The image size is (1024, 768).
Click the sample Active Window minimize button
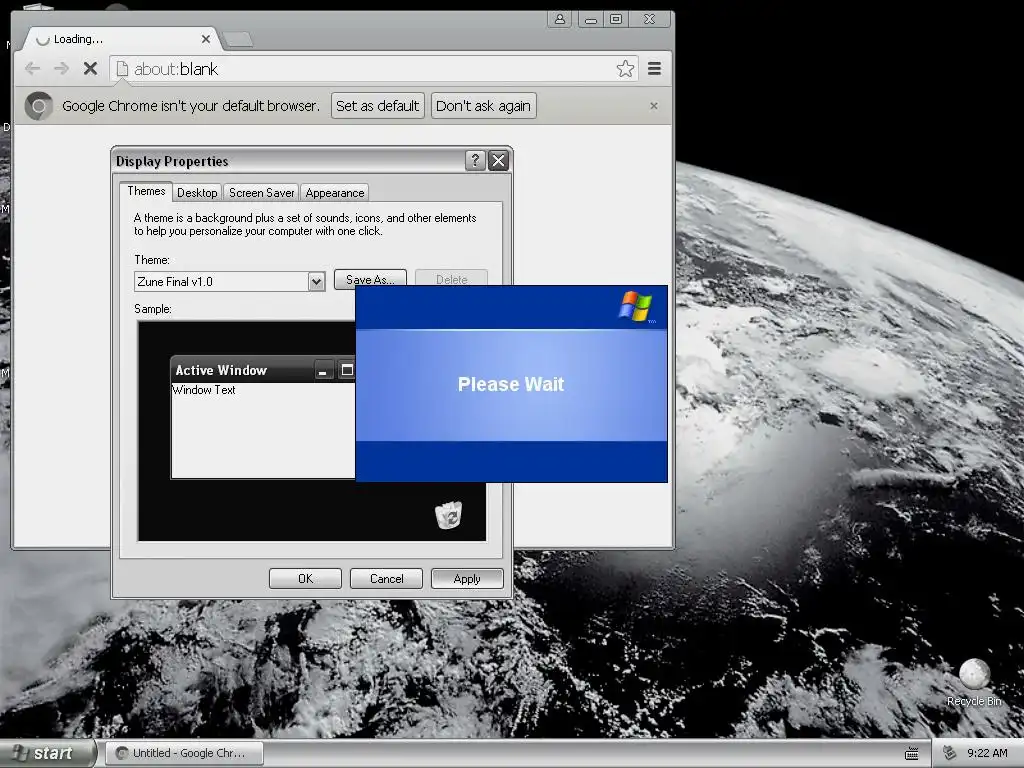323,370
